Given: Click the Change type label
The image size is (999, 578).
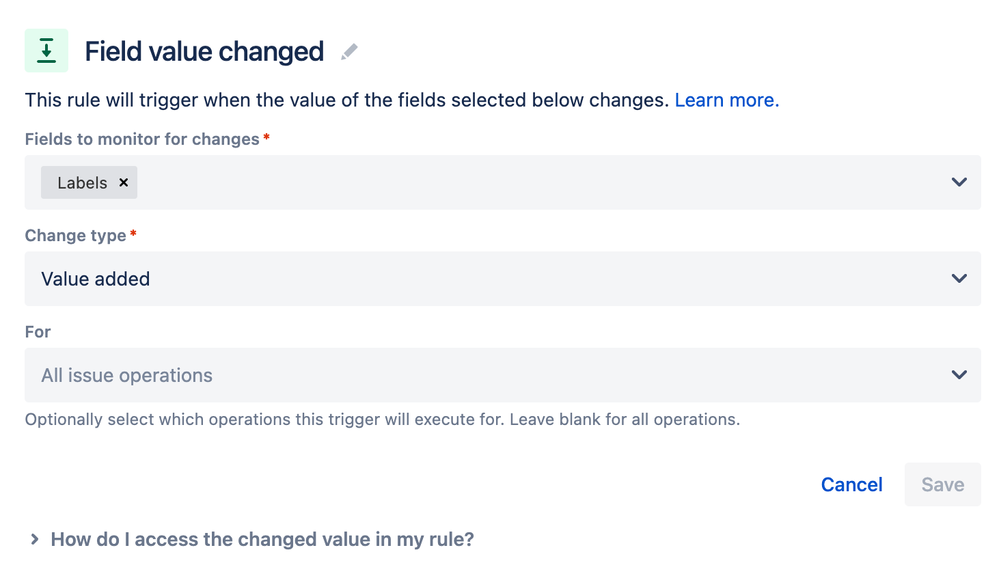Looking at the screenshot, I should tap(75, 235).
